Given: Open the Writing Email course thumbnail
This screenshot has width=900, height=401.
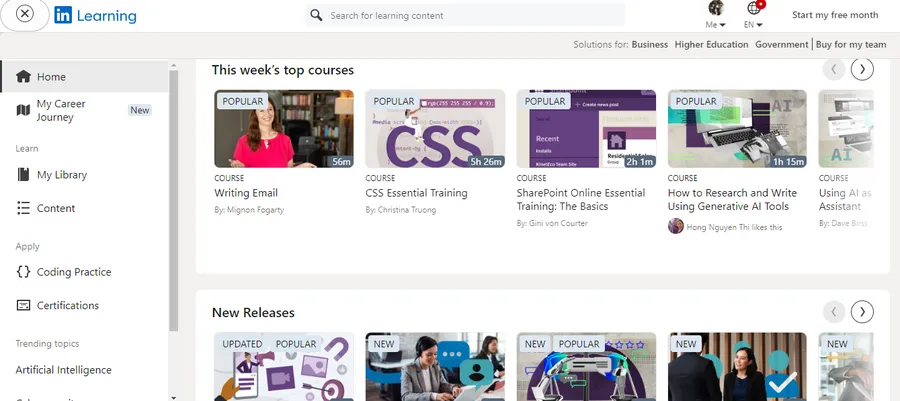Looking at the screenshot, I should point(284,129).
